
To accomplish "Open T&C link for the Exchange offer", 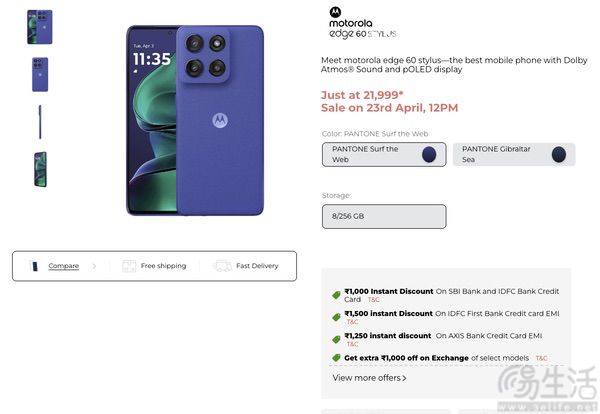I will [541, 358].
